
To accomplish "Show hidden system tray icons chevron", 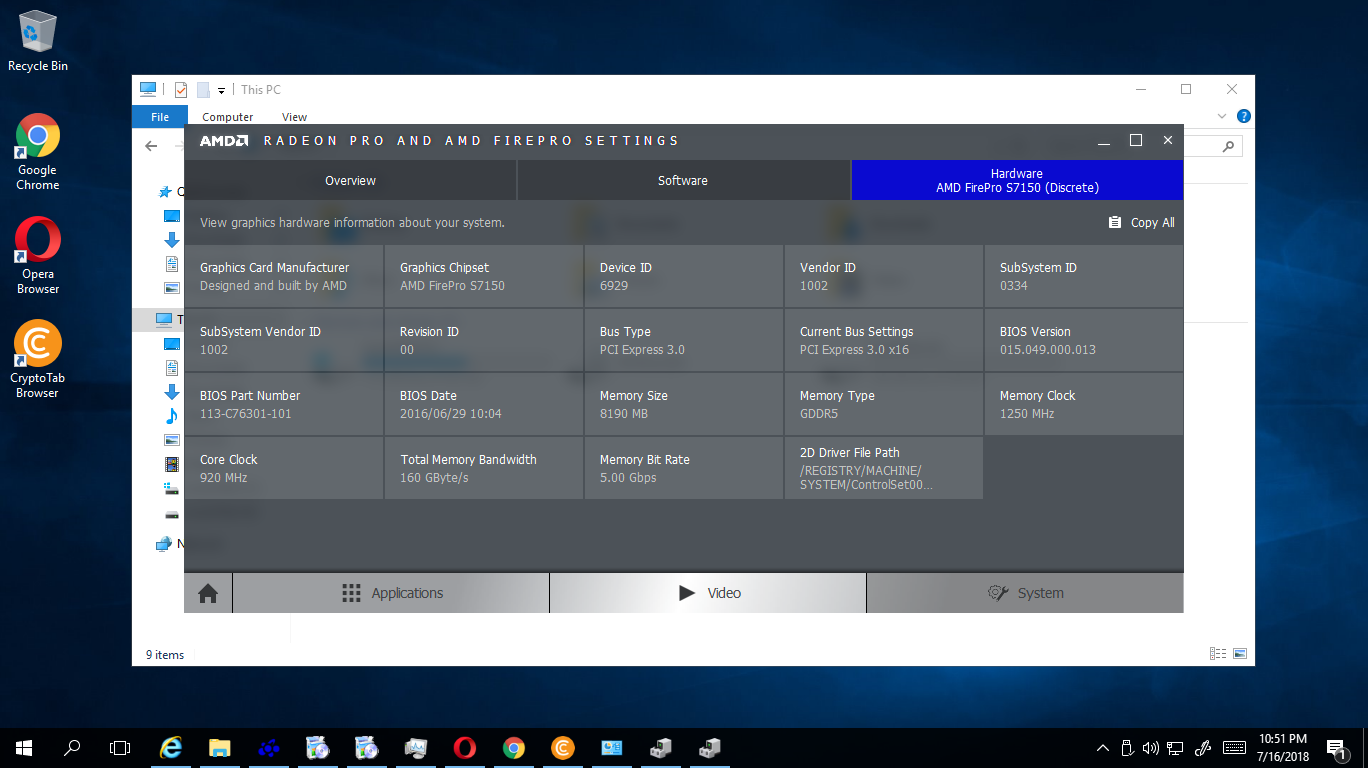I will (1103, 748).
